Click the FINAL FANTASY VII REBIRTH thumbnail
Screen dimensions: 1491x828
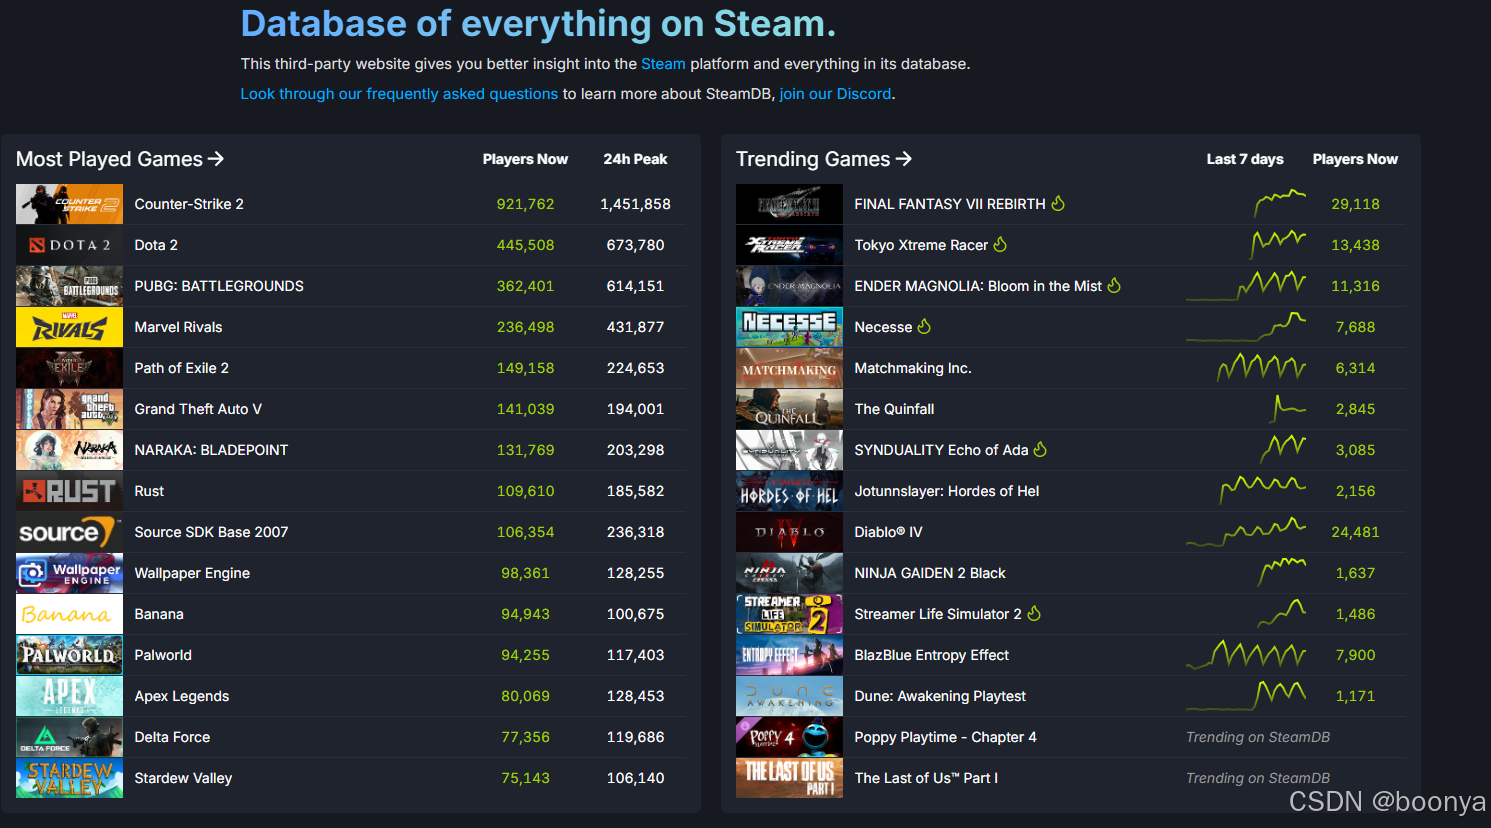coord(789,204)
